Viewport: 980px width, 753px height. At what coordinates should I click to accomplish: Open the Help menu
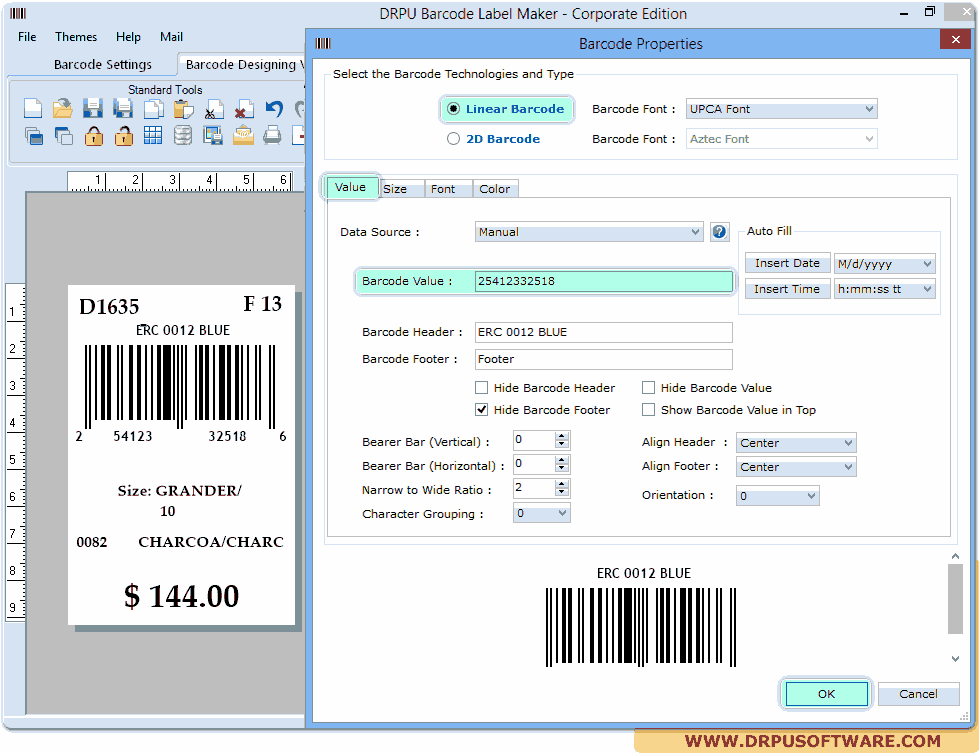point(128,37)
